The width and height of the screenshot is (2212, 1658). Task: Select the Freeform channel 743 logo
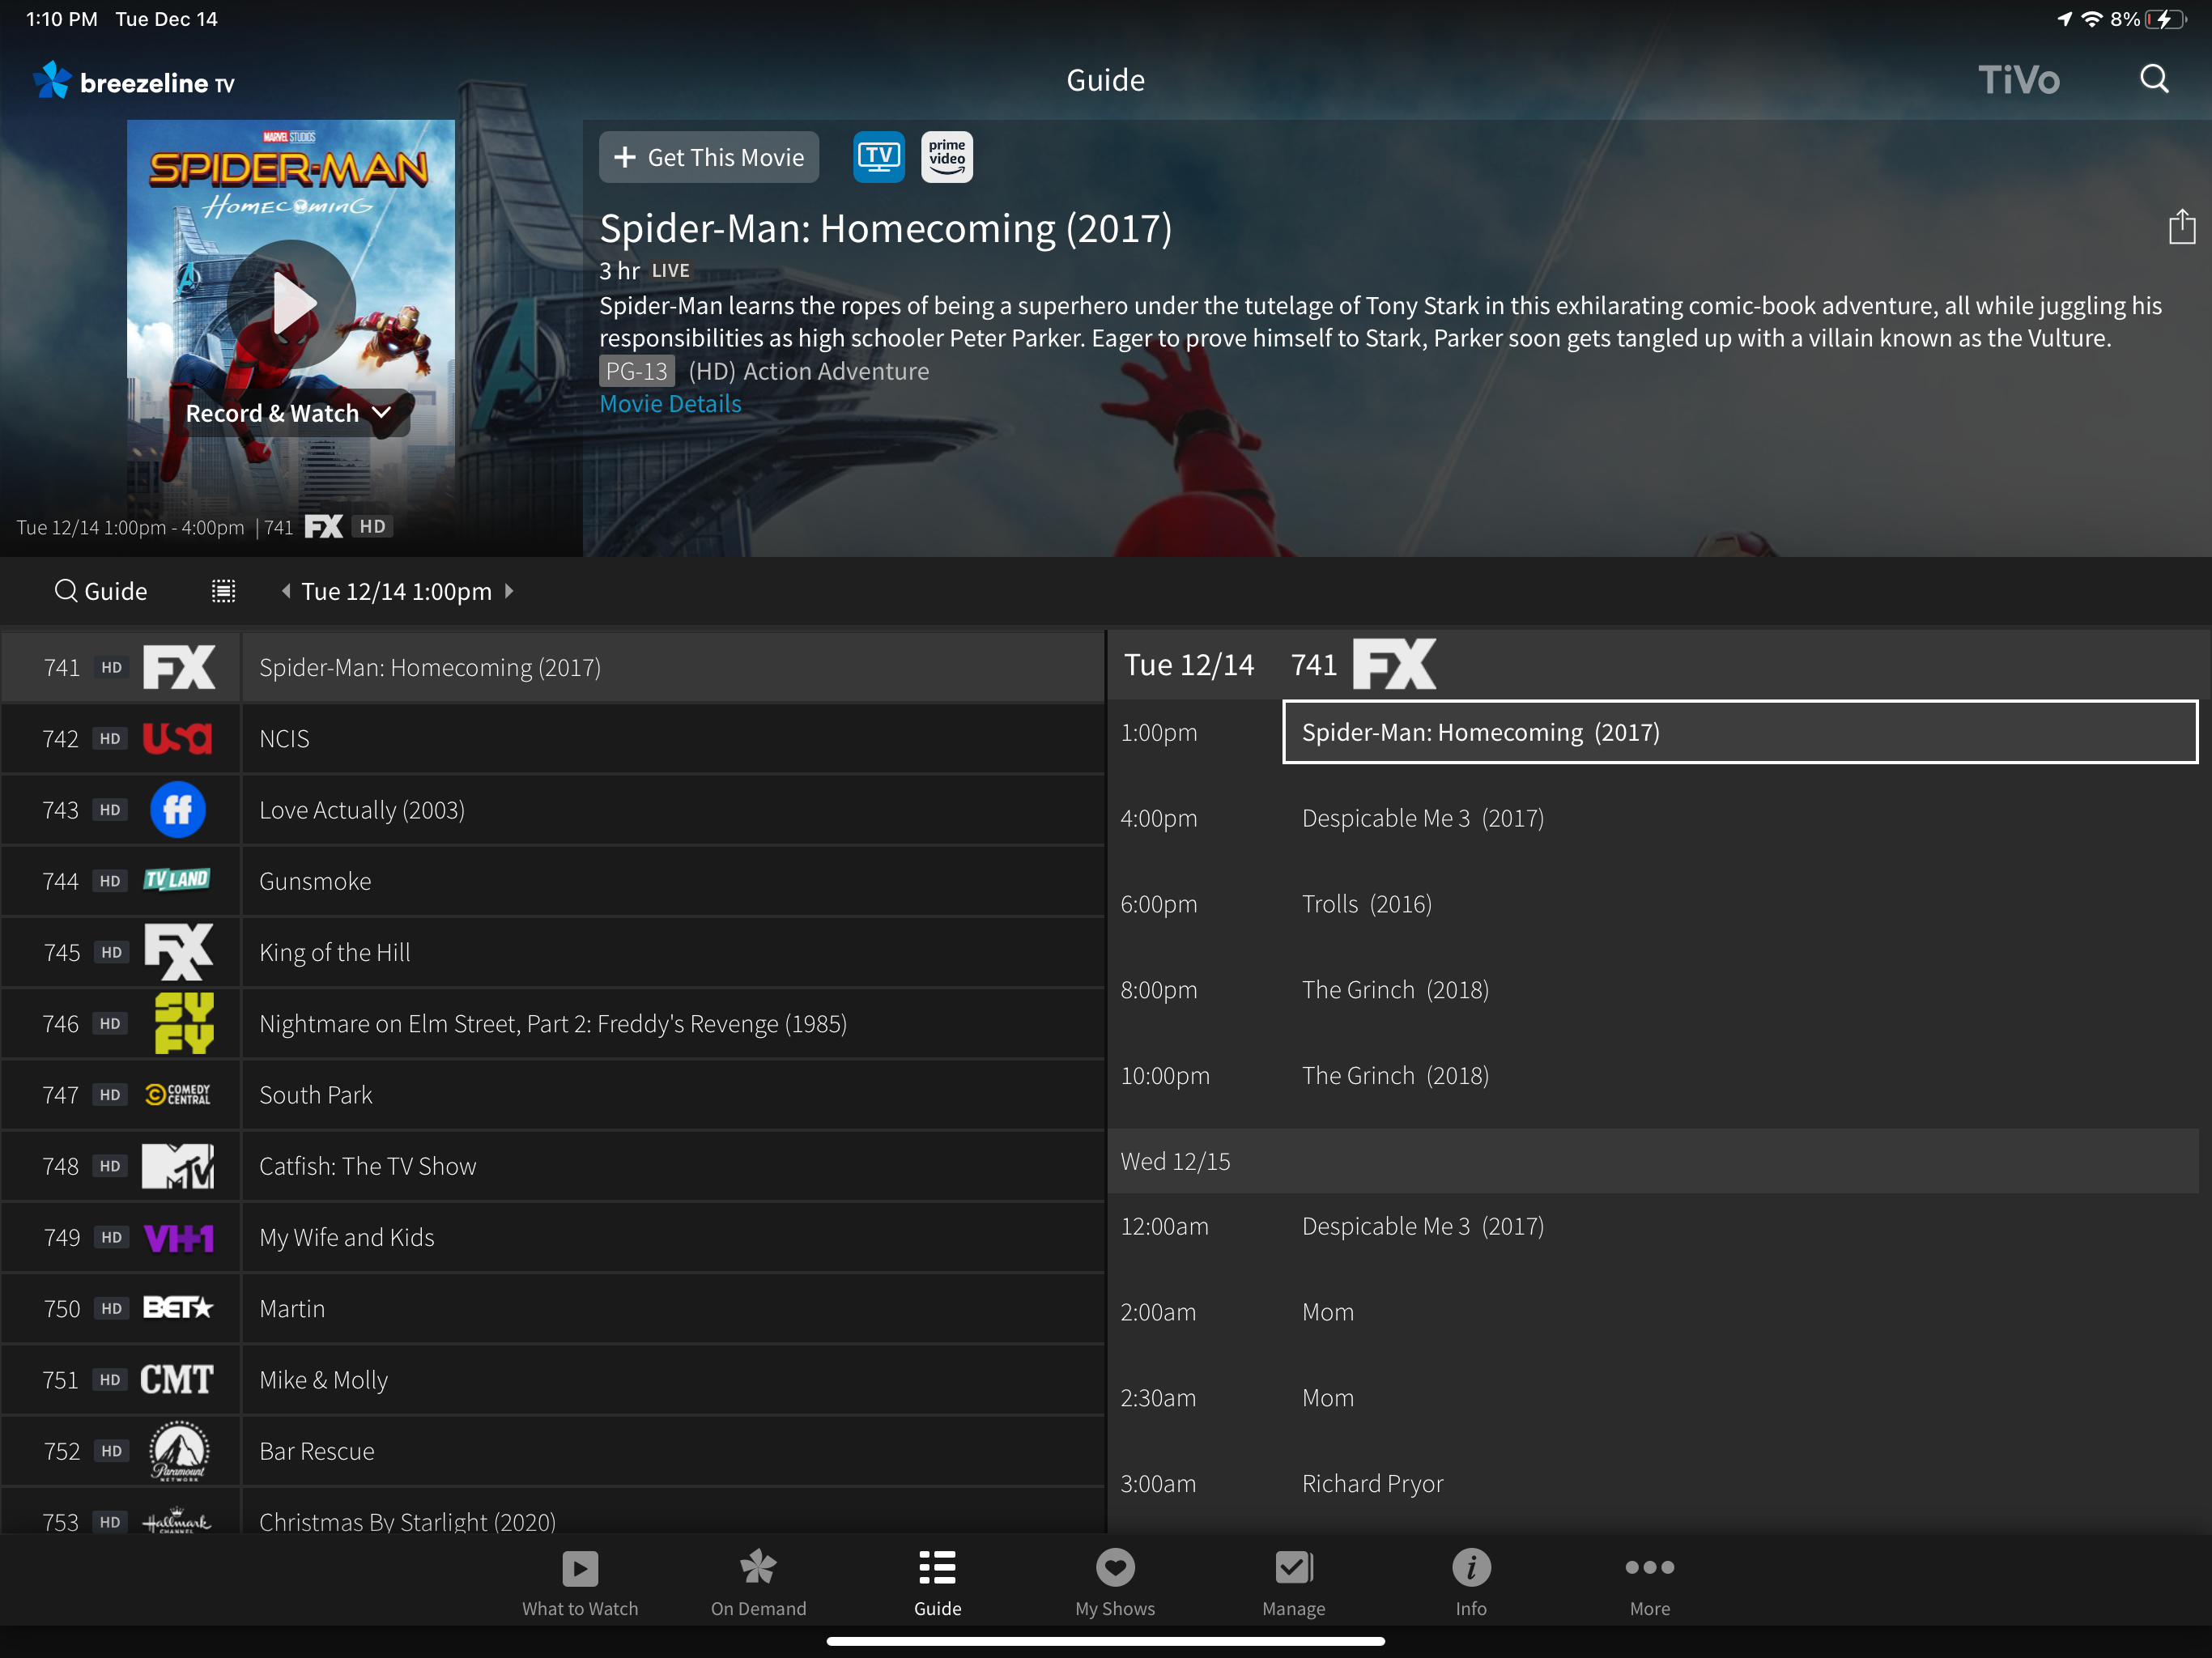[178, 809]
